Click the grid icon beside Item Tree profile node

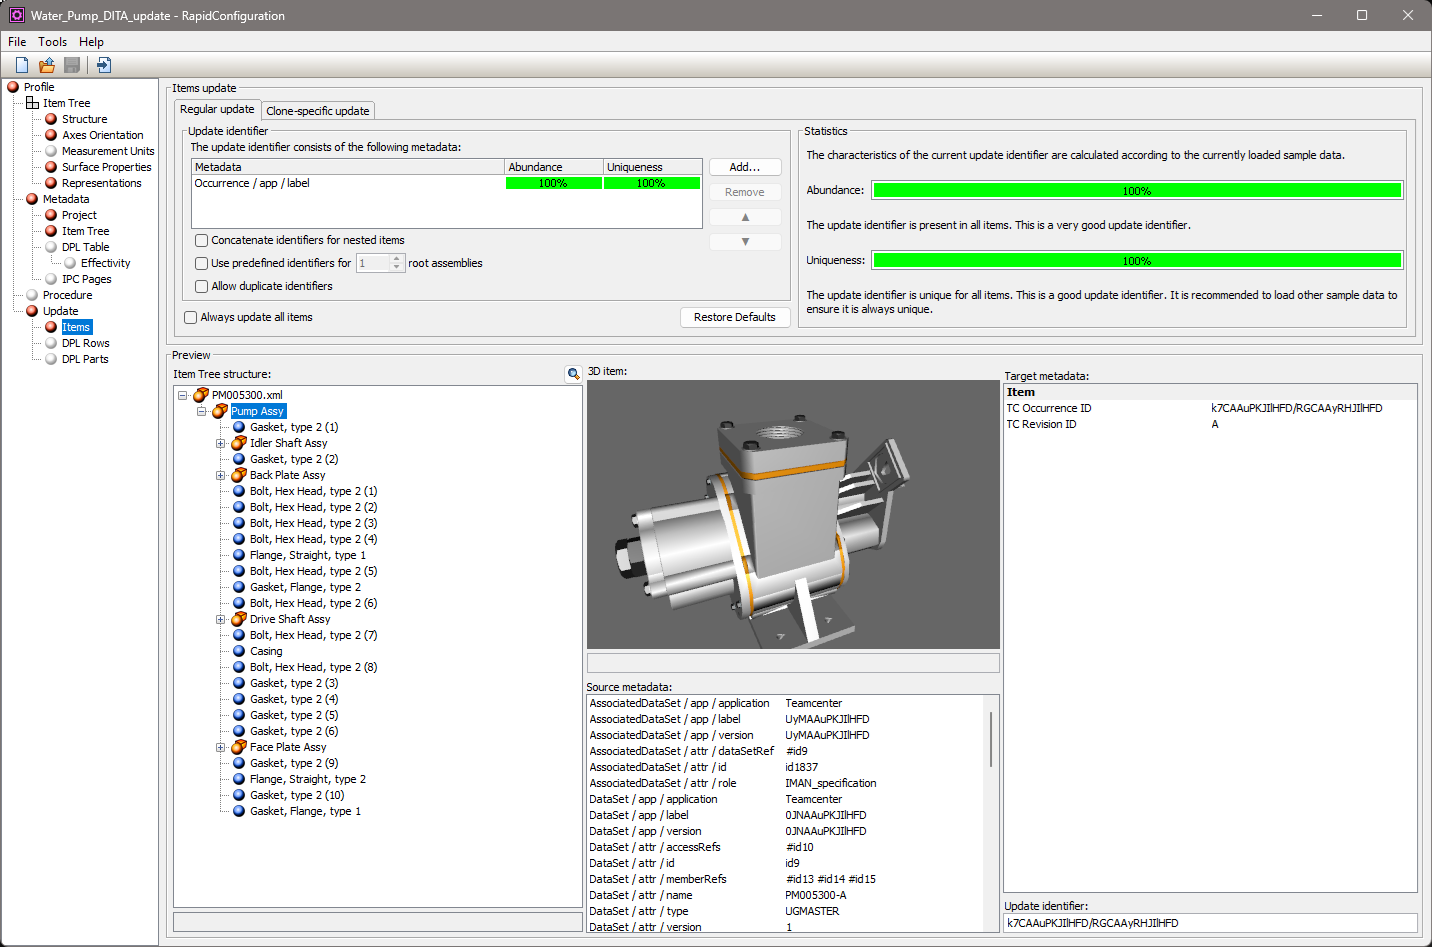click(x=32, y=103)
